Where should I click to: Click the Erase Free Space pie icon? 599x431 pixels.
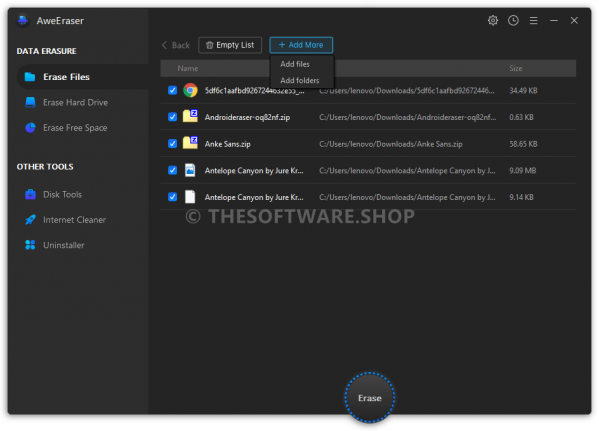click(x=30, y=128)
